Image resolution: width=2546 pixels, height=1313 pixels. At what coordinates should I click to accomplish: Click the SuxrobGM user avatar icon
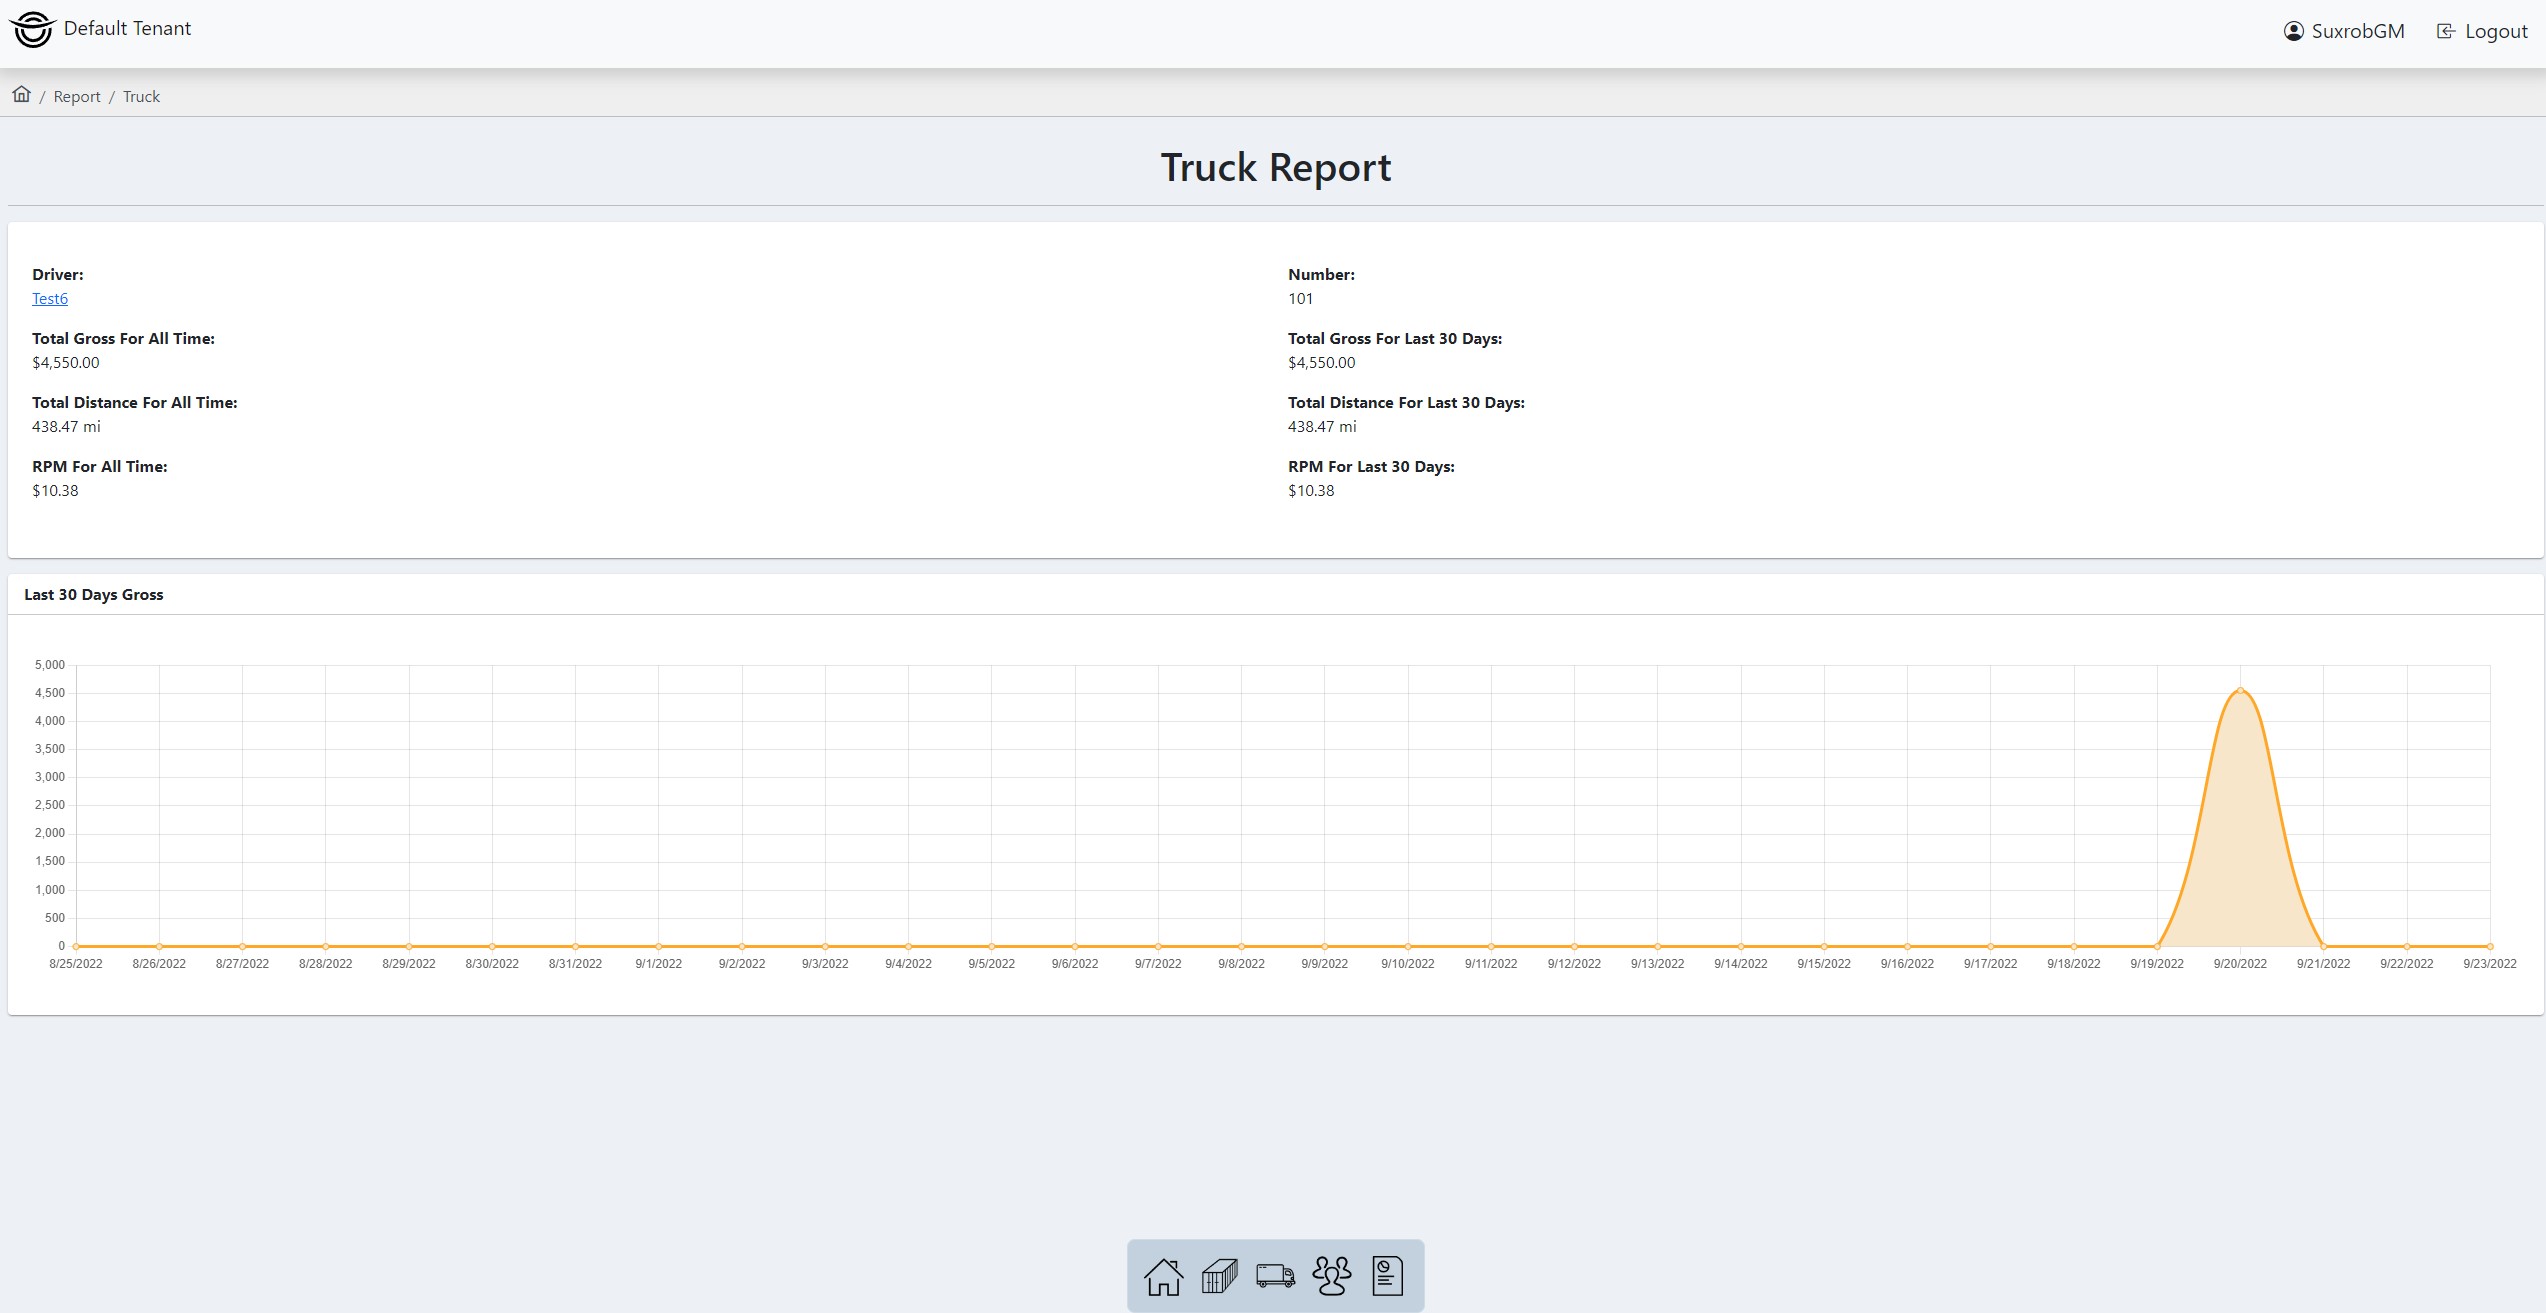pyautogui.click(x=2293, y=31)
